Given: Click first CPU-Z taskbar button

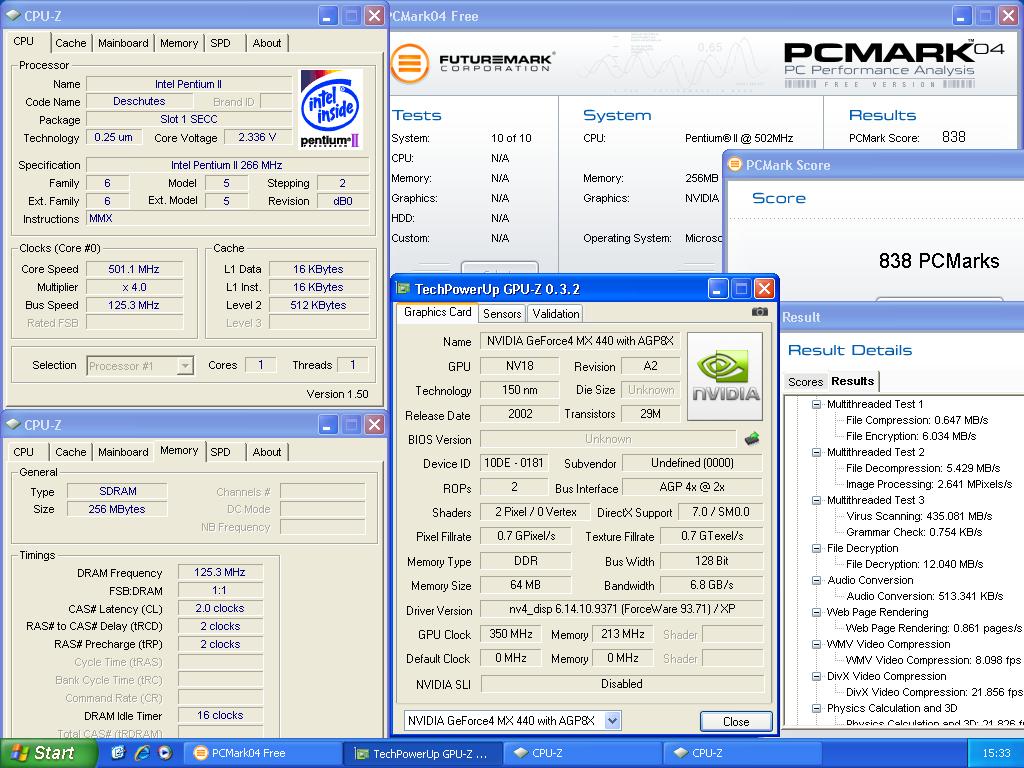Looking at the screenshot, I should (x=583, y=753).
